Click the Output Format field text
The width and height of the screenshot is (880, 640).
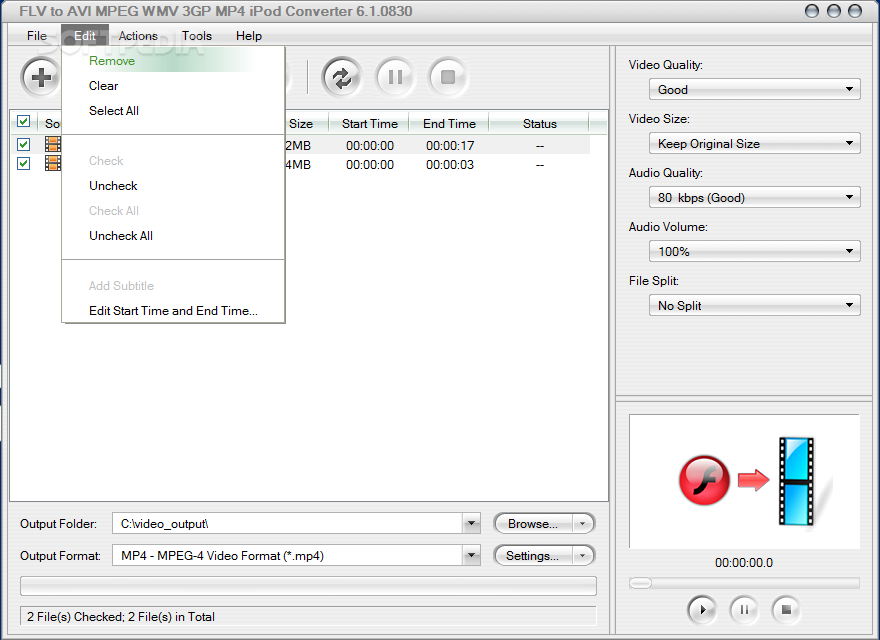[x=222, y=556]
